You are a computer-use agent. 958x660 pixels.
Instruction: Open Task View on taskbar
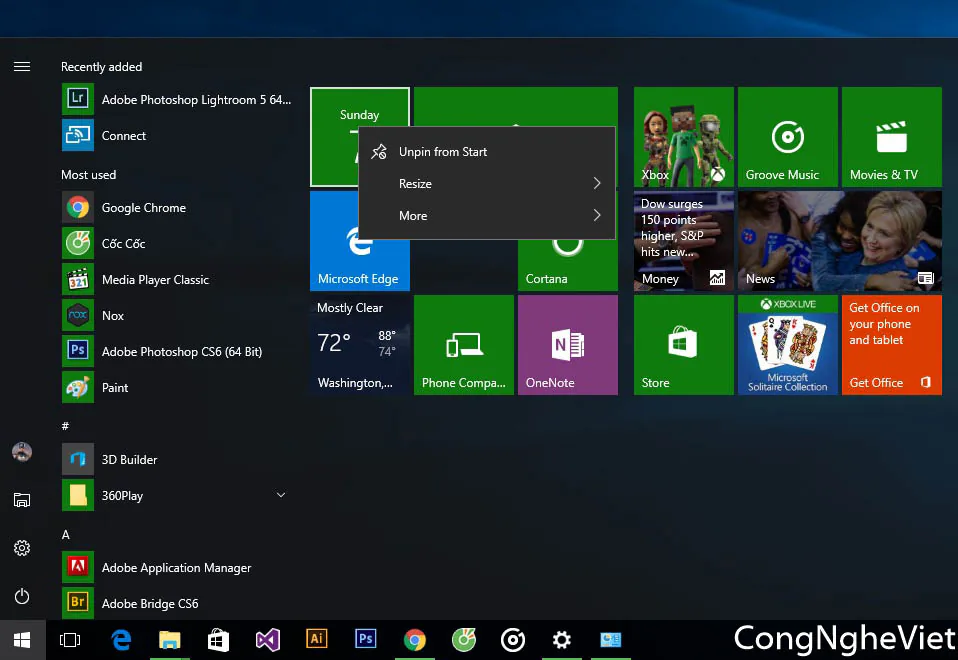pyautogui.click(x=70, y=640)
